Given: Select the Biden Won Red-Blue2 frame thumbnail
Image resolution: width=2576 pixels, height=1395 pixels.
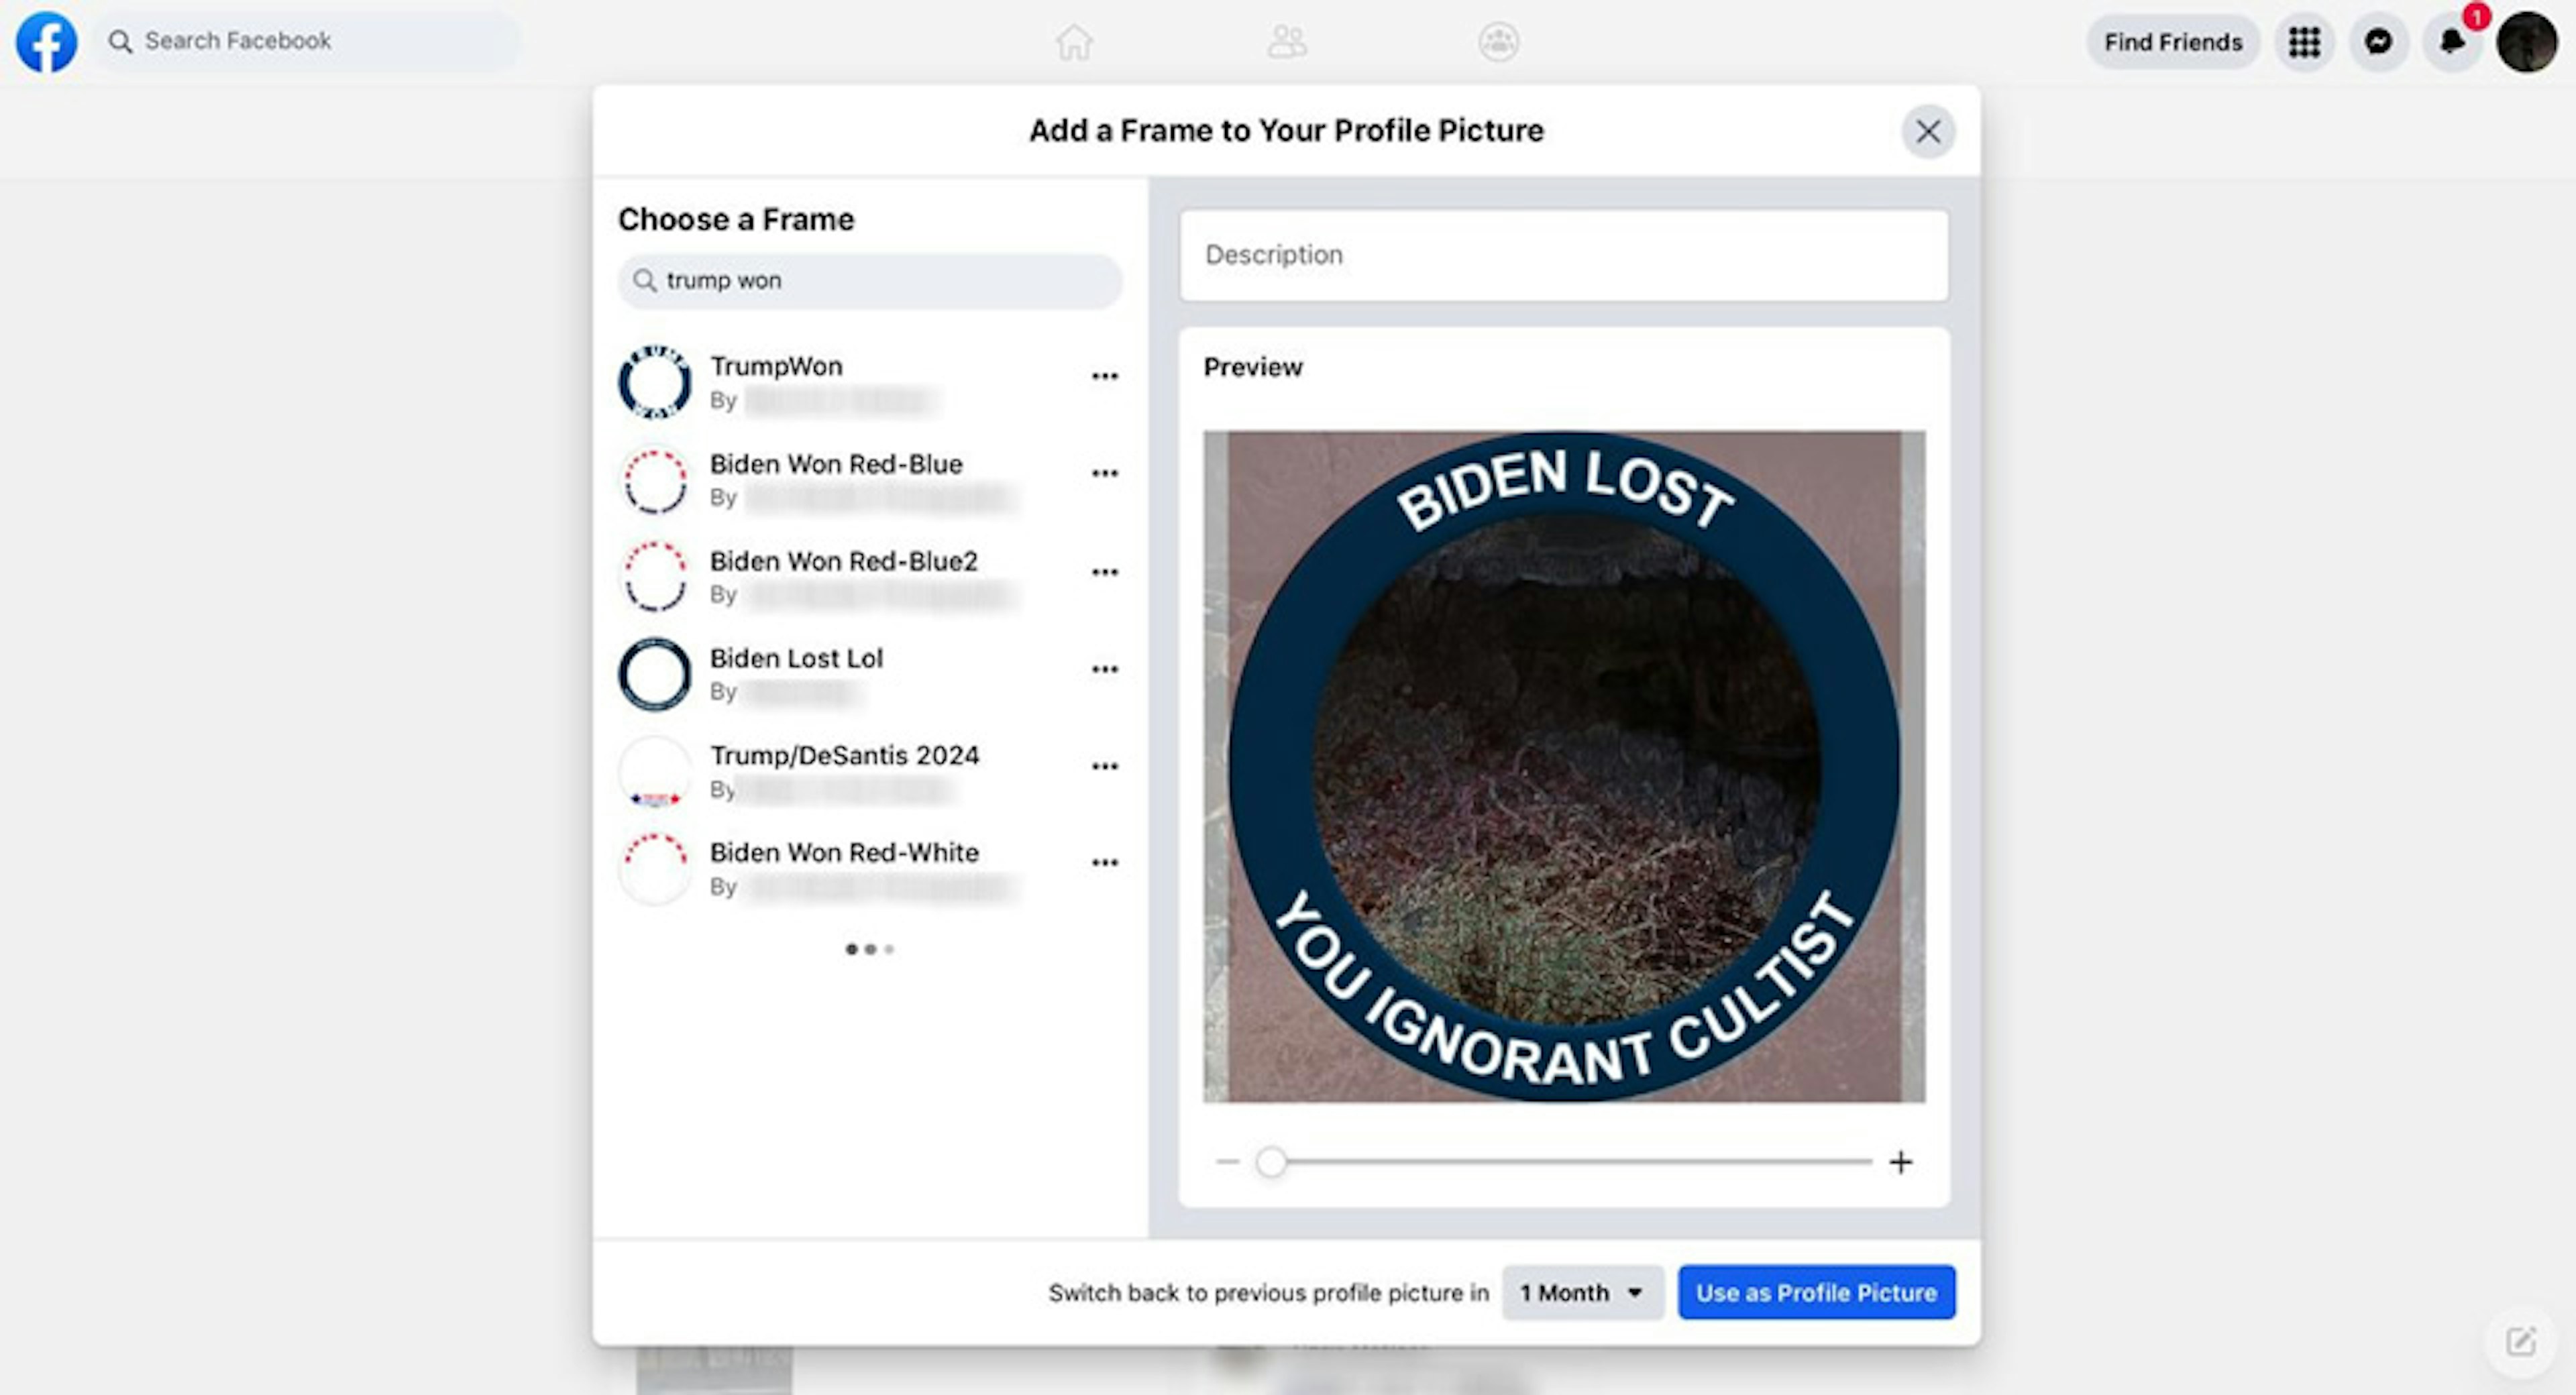Looking at the screenshot, I should pyautogui.click(x=655, y=577).
